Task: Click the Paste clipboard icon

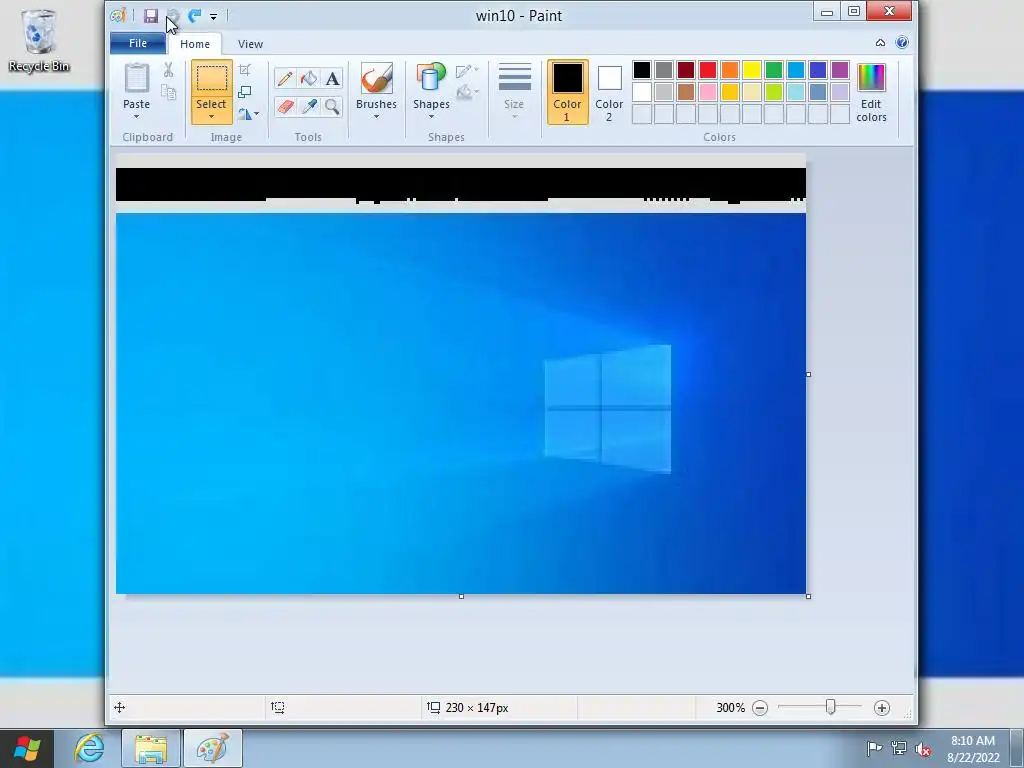Action: (x=136, y=78)
